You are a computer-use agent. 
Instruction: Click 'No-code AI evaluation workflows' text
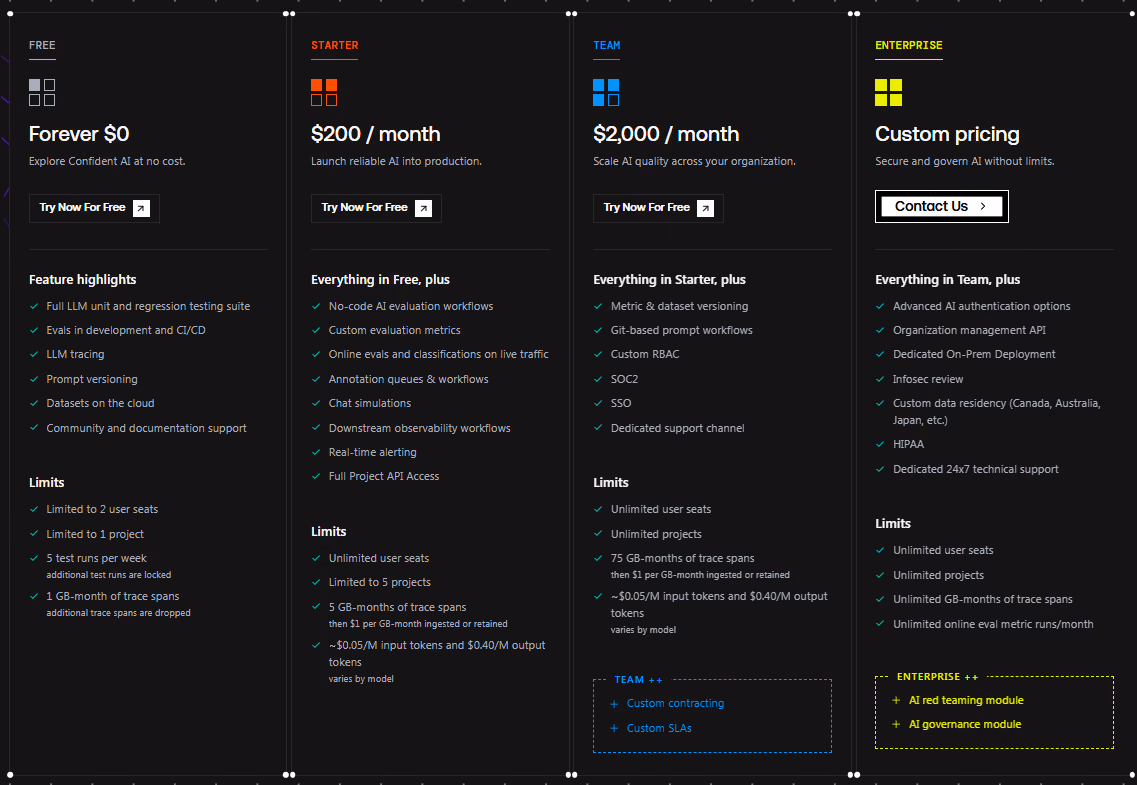(x=410, y=307)
